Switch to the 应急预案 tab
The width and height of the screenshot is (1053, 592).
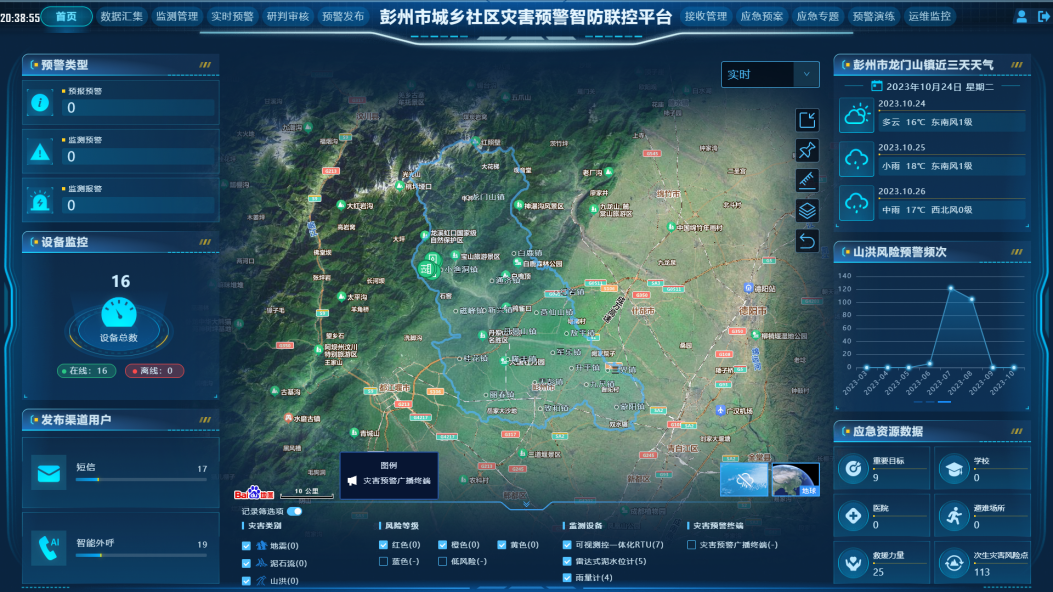[x=761, y=17]
